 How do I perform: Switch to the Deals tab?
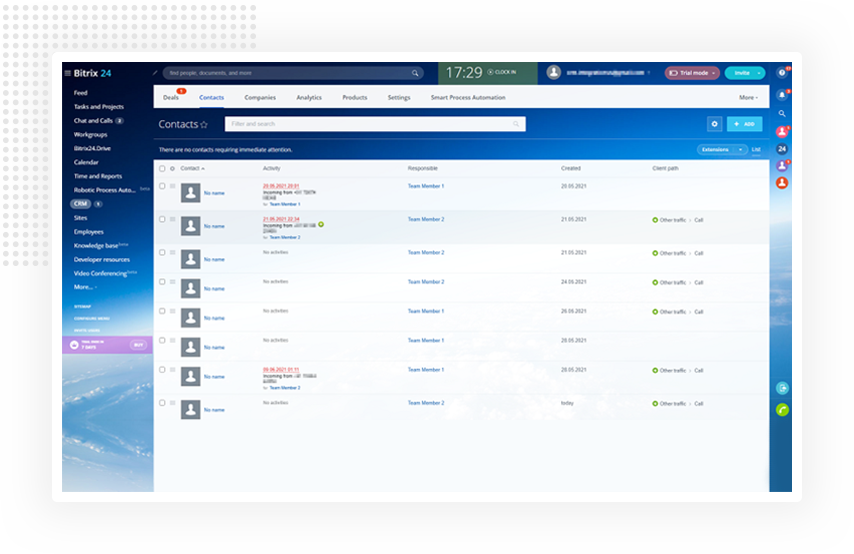[x=170, y=98]
